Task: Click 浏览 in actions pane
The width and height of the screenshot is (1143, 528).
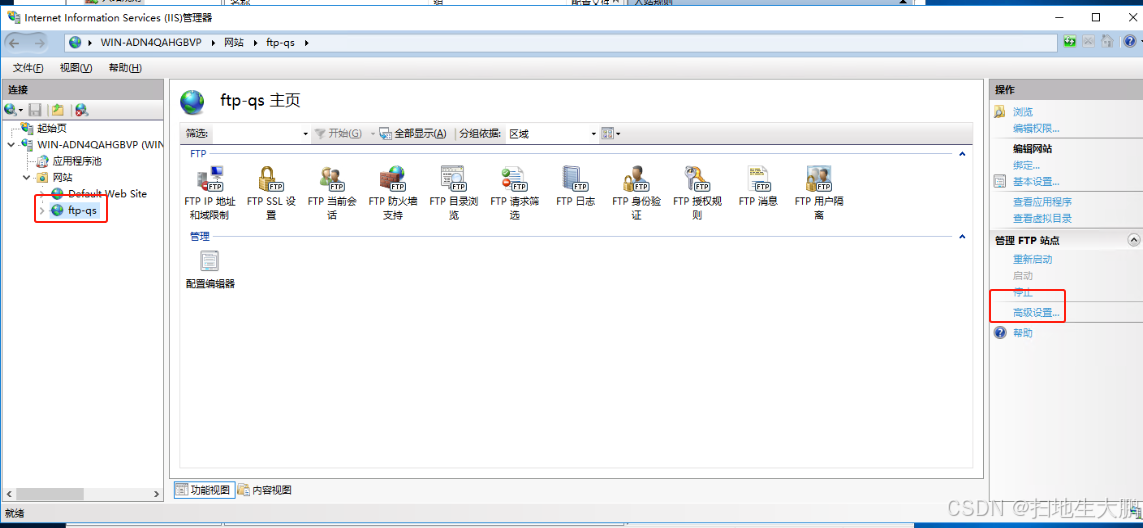Action: coord(1023,112)
